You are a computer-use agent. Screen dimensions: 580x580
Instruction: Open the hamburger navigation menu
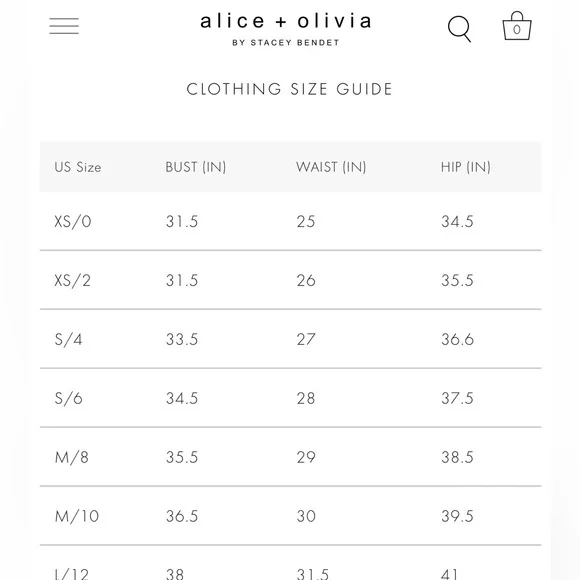(x=64, y=26)
